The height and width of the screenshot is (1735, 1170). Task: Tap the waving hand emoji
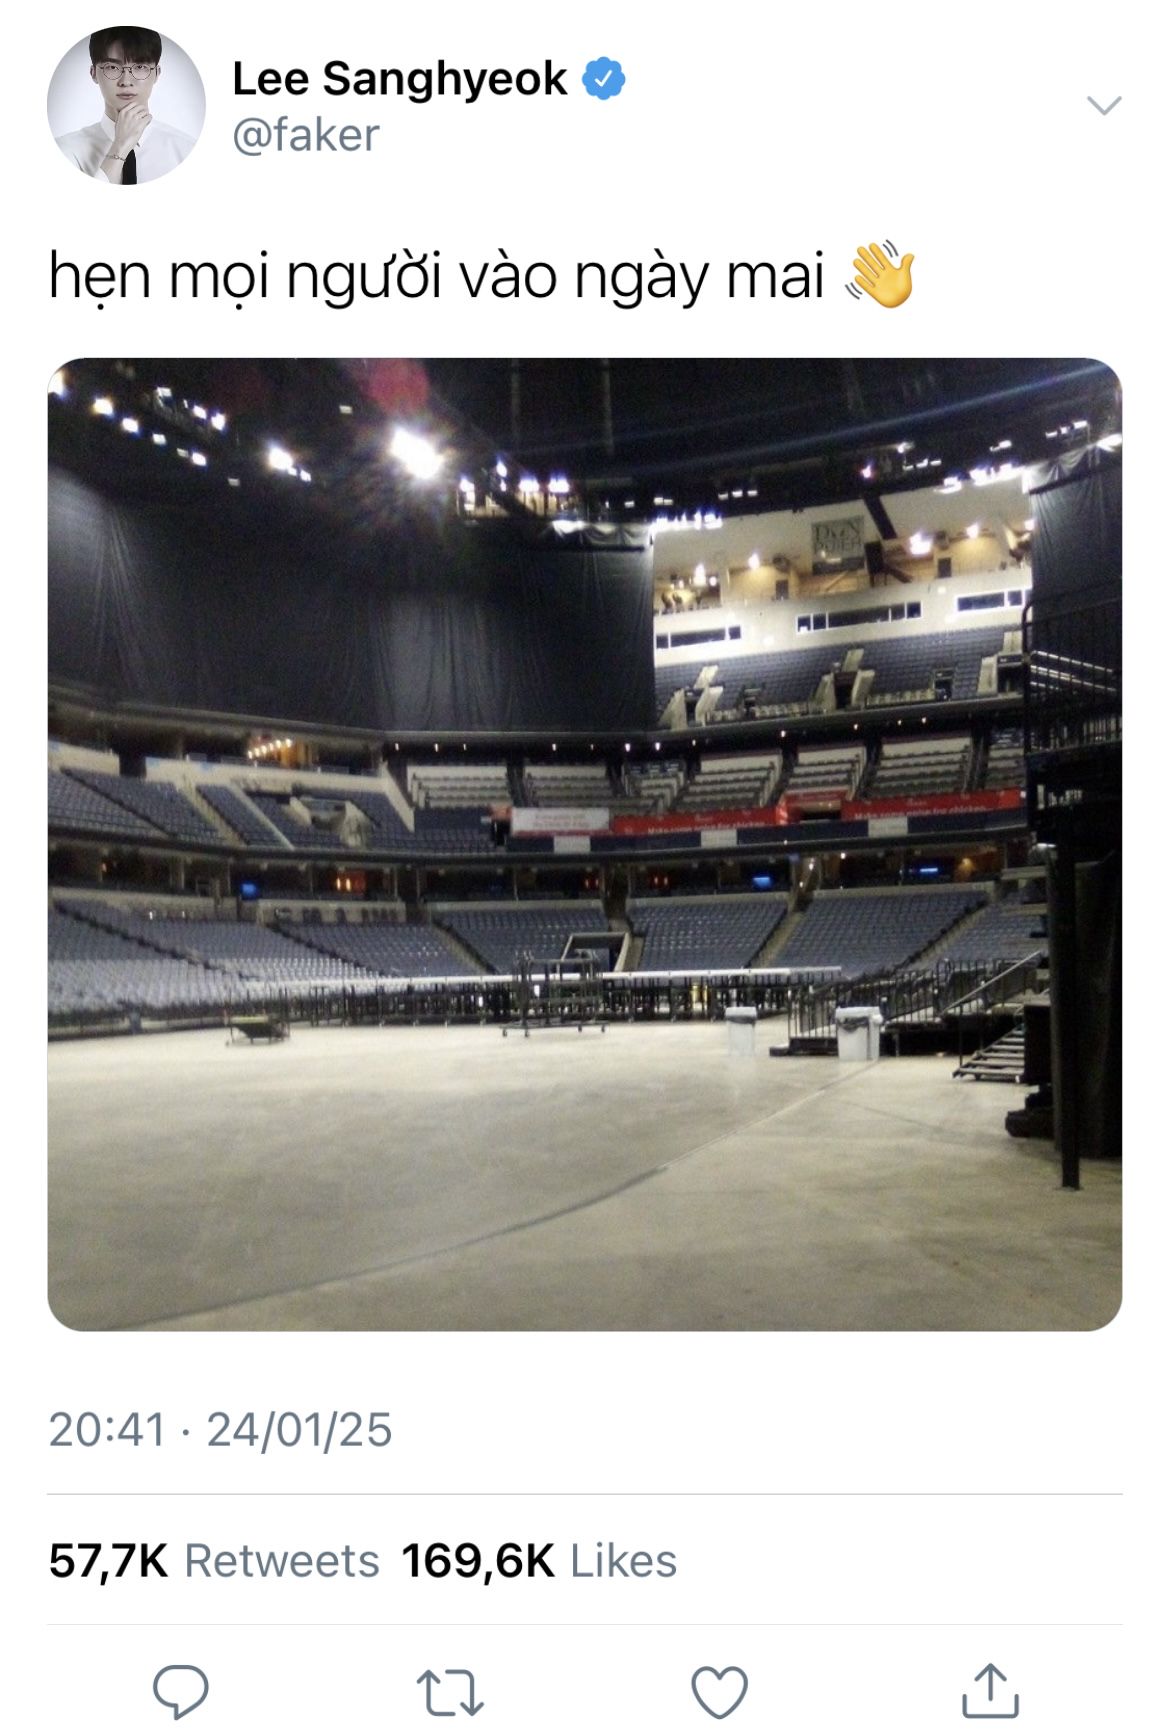[x=880, y=274]
